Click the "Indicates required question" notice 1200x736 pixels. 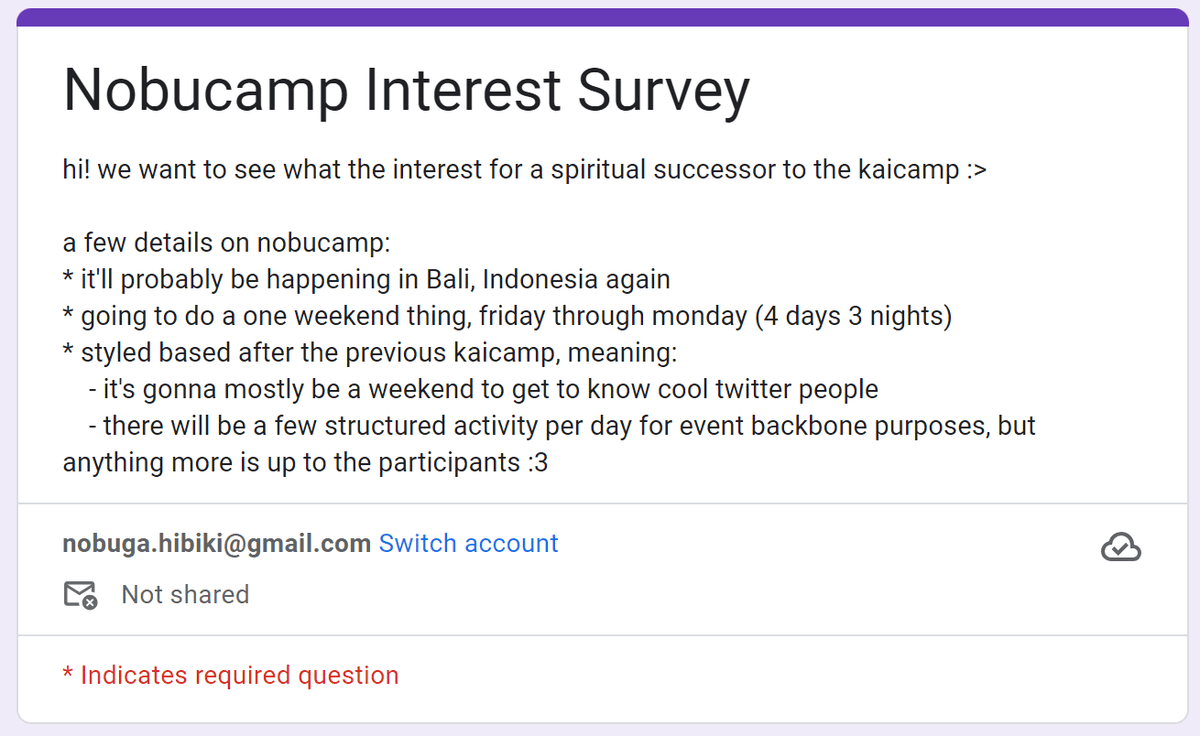pyautogui.click(x=239, y=676)
